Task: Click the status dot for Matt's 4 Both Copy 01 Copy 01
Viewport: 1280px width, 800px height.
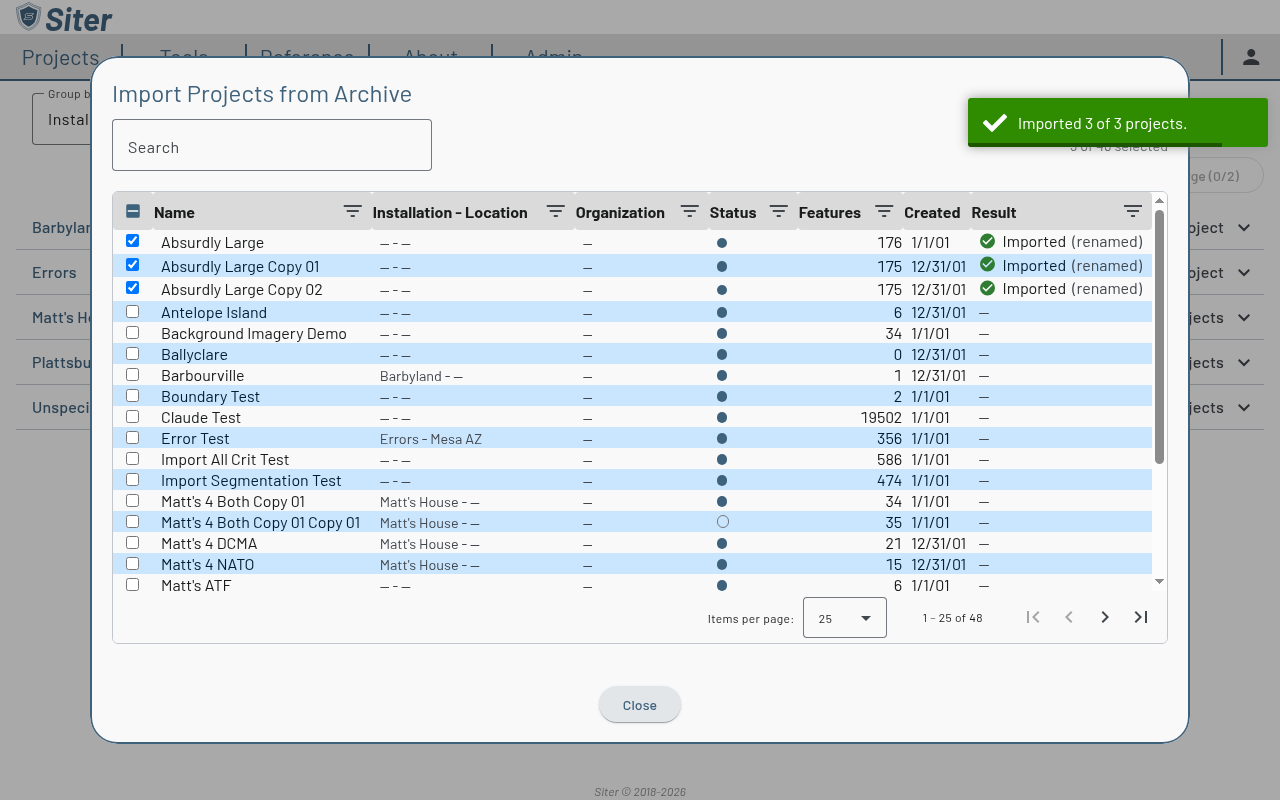Action: [723, 522]
